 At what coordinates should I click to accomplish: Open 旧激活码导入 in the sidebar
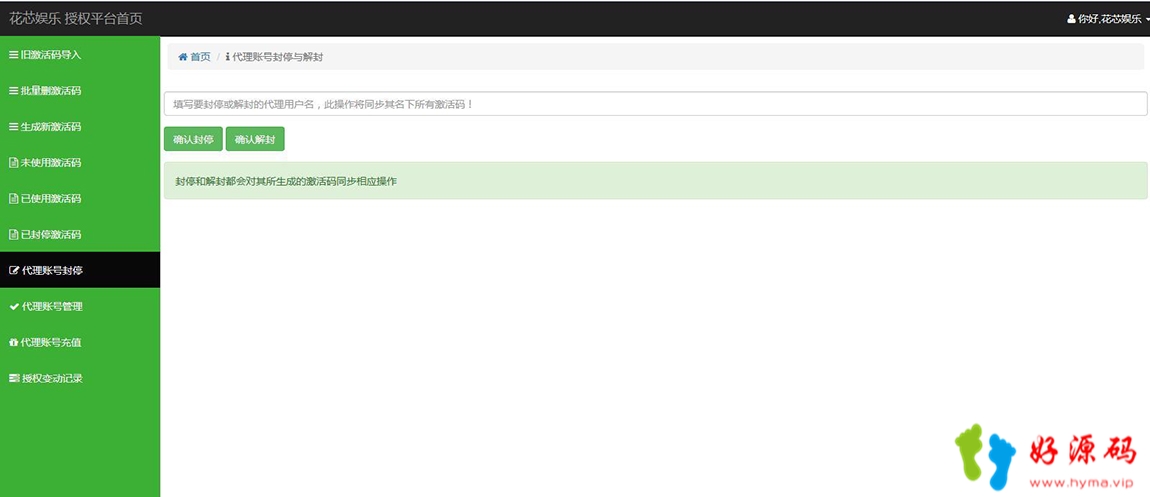tap(80, 55)
